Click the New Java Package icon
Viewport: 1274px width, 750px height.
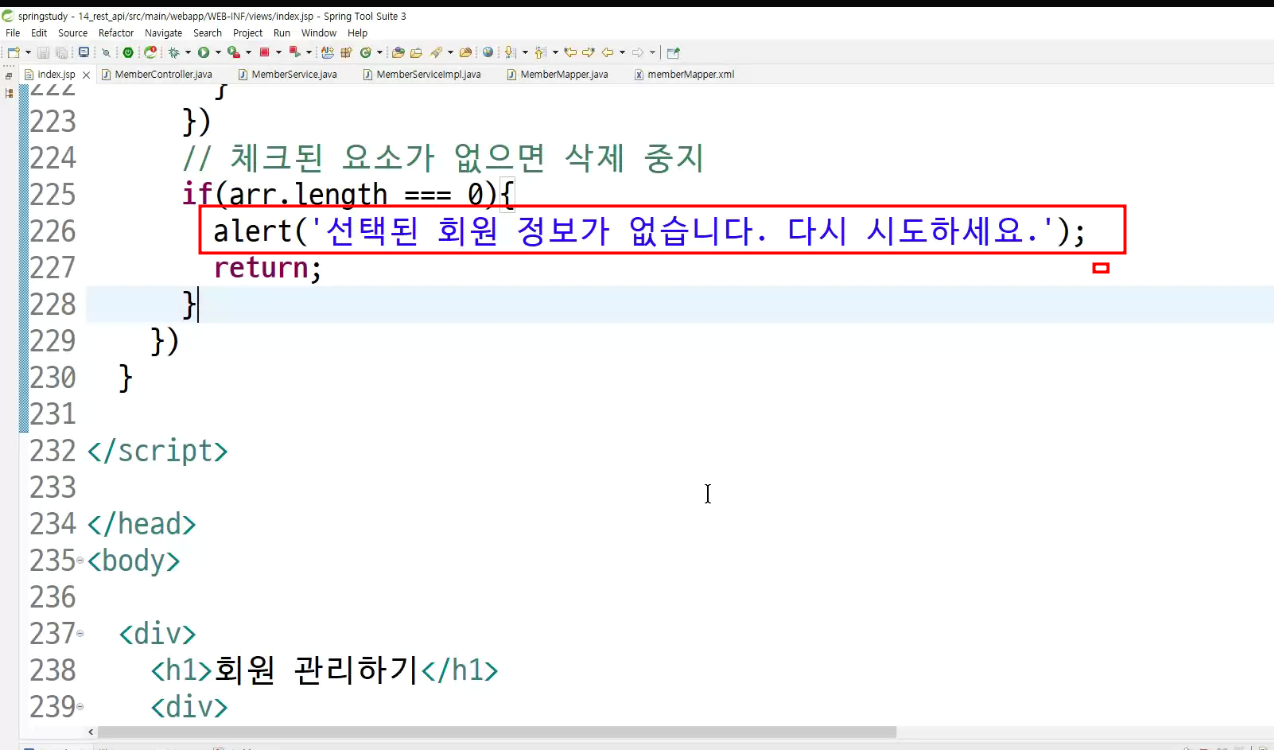tap(328, 52)
